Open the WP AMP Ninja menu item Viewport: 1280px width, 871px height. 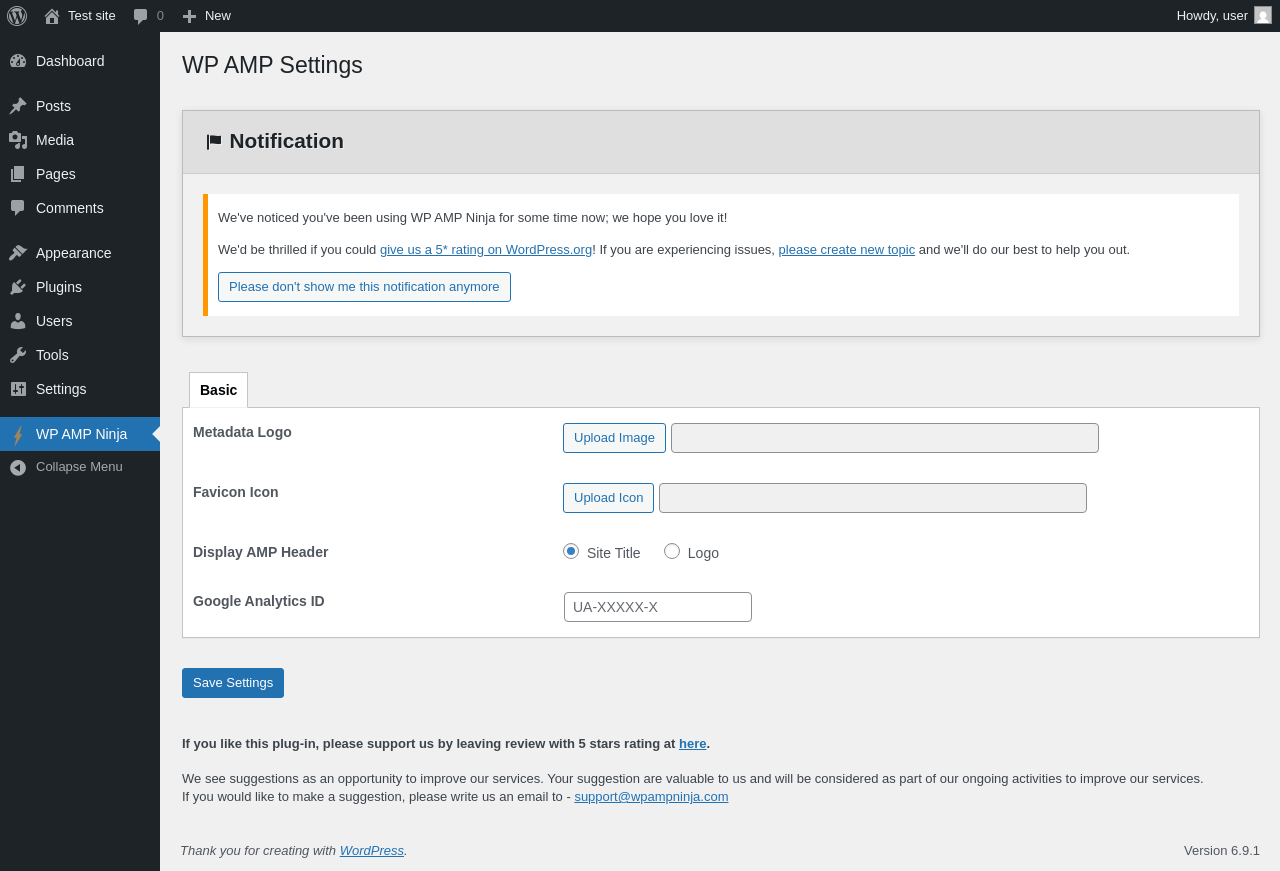coord(81,434)
